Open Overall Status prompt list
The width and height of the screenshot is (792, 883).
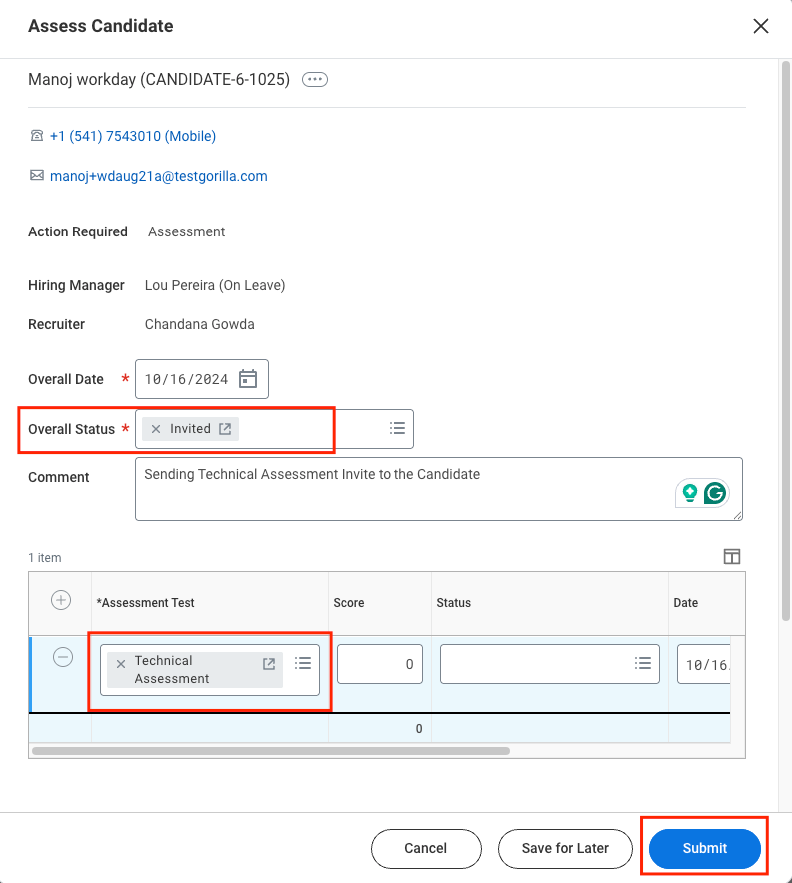point(397,429)
